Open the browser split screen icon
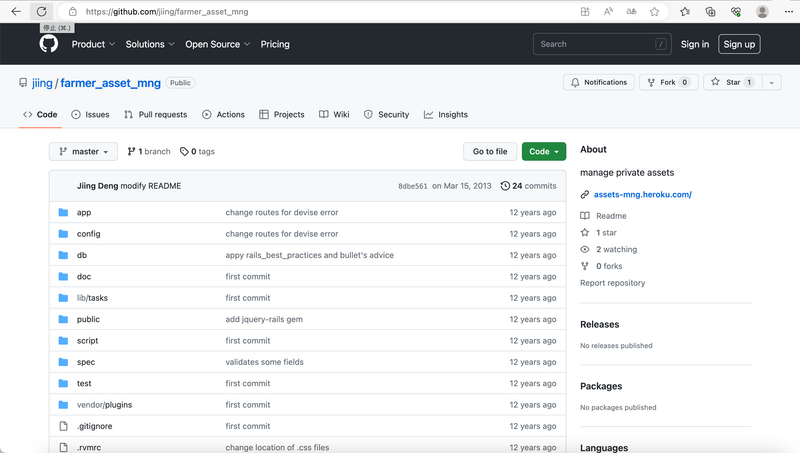 (x=585, y=11)
